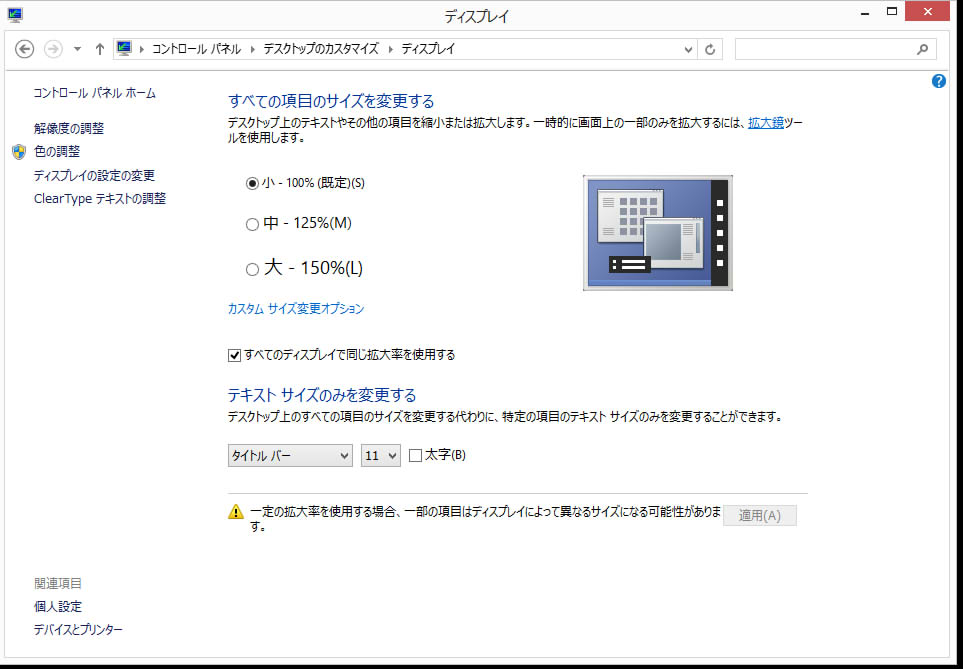
Task: Click the Display icon in title bar
Action: (x=15, y=14)
